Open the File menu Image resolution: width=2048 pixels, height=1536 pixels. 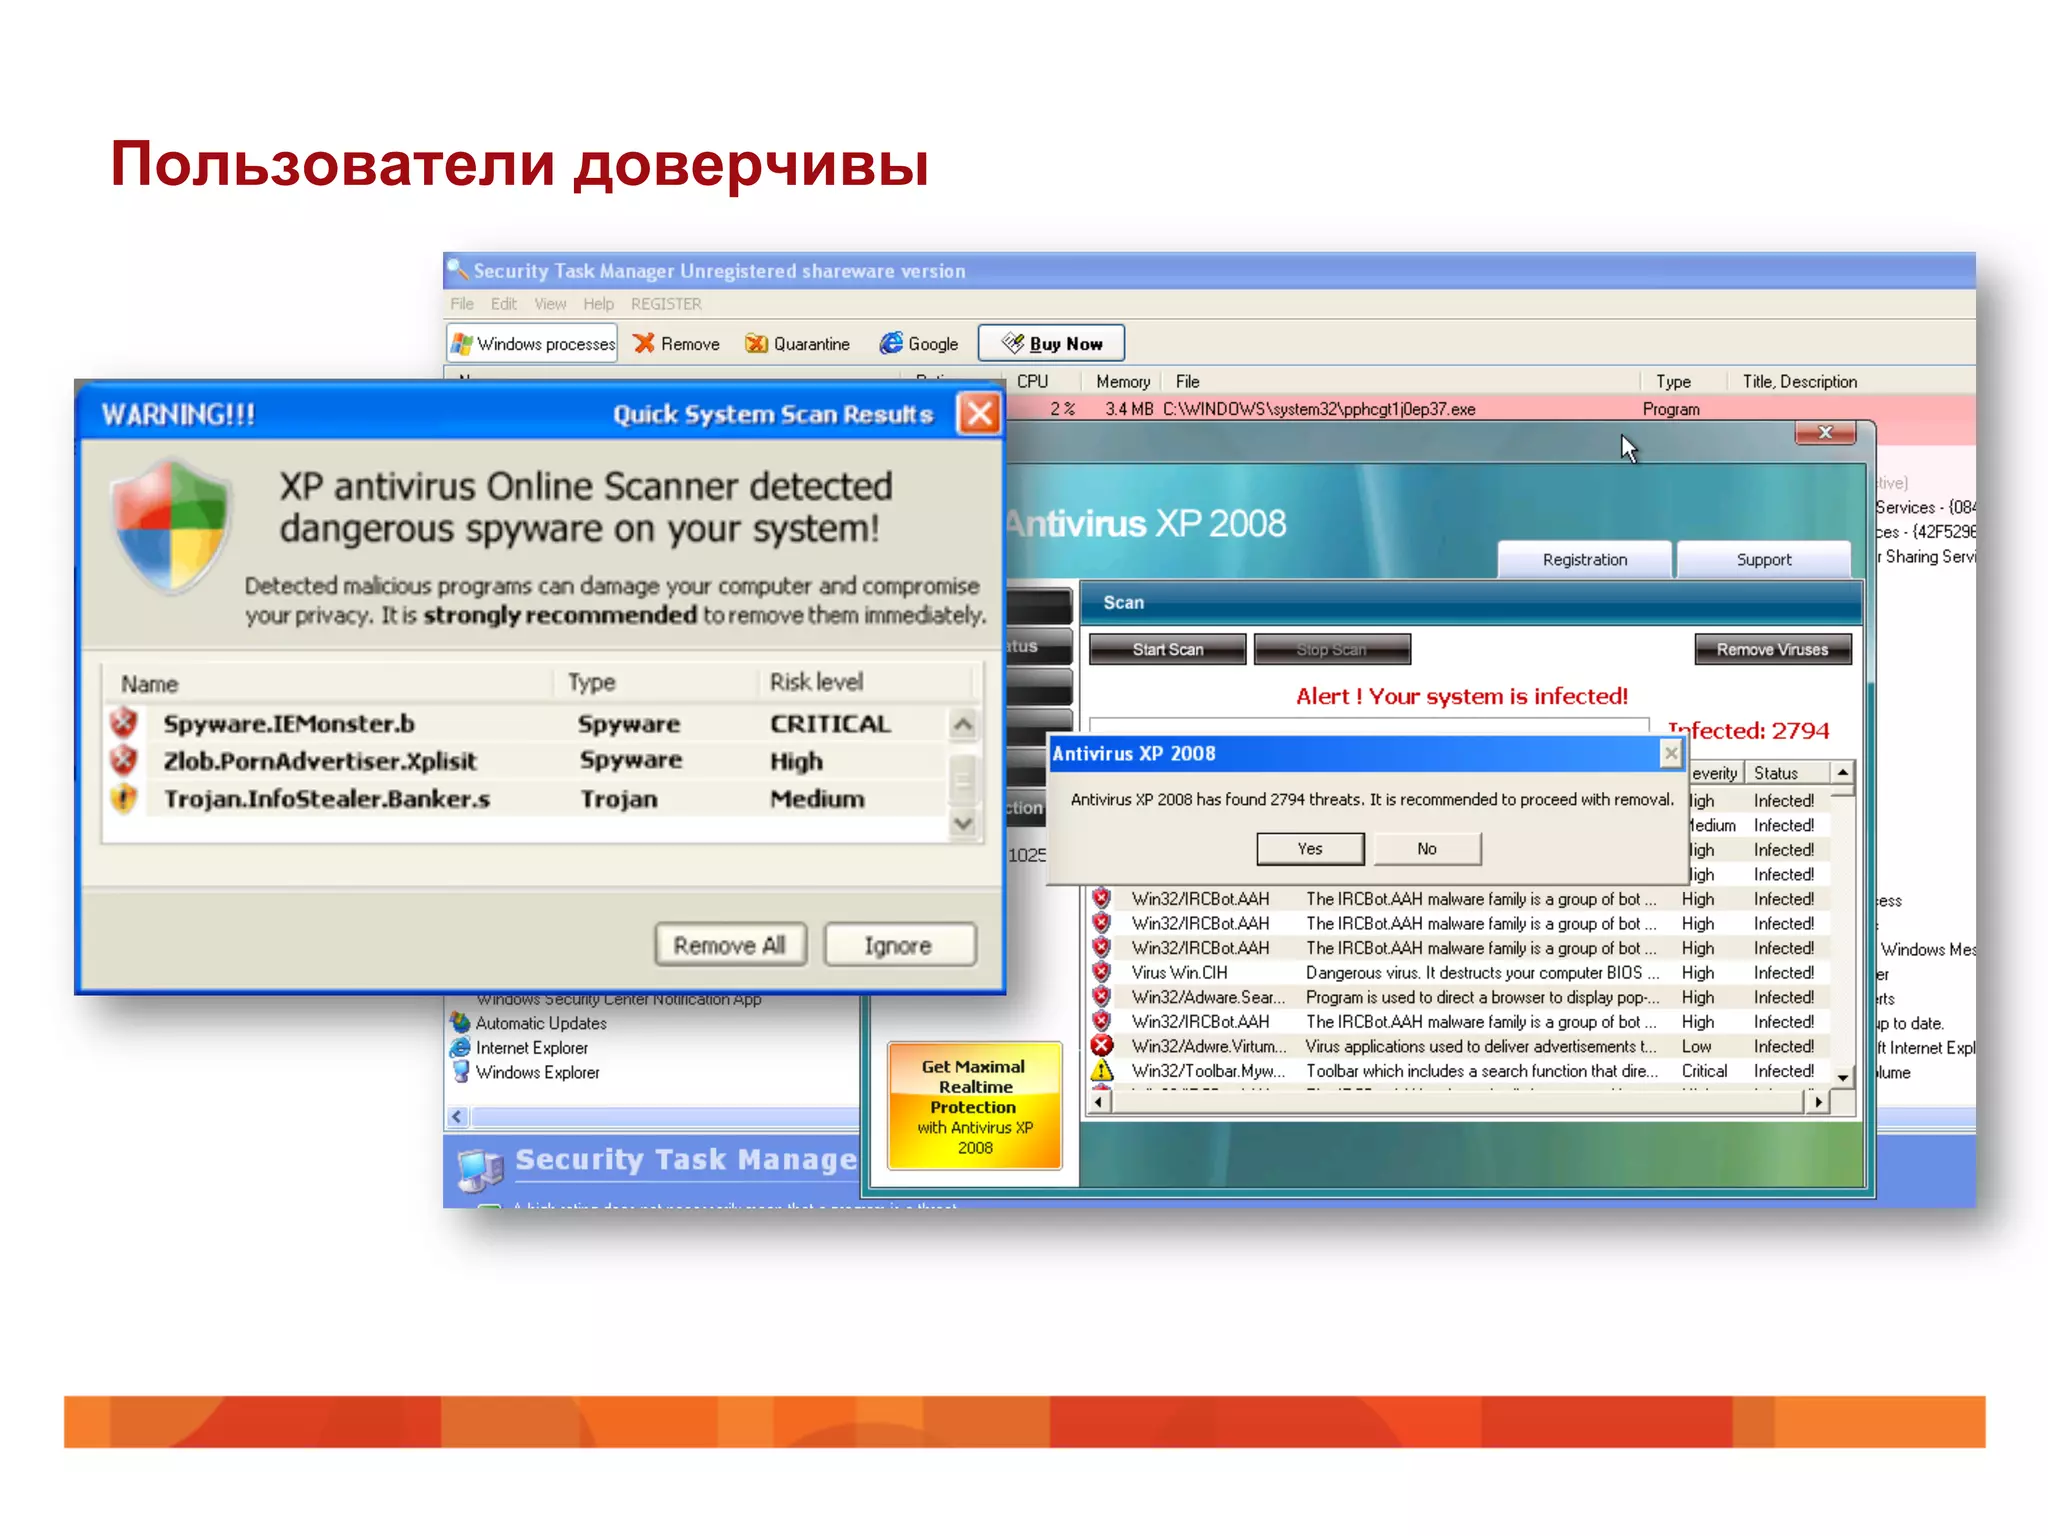point(462,304)
